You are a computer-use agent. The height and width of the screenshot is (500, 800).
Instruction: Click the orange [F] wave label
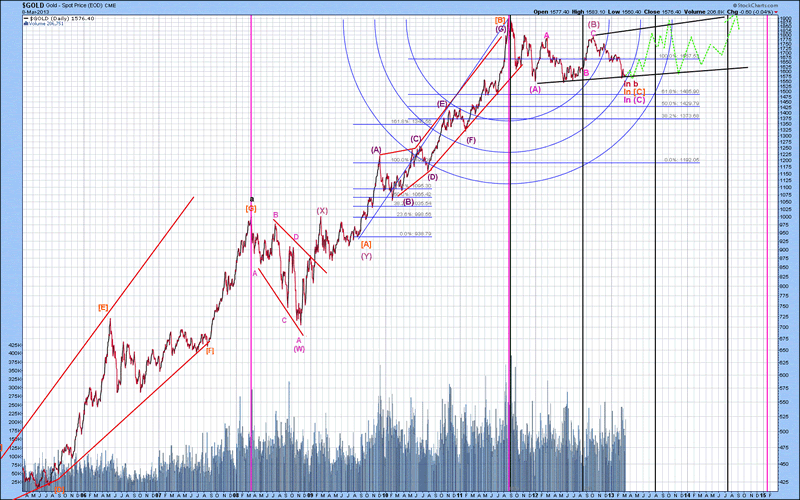(209, 350)
